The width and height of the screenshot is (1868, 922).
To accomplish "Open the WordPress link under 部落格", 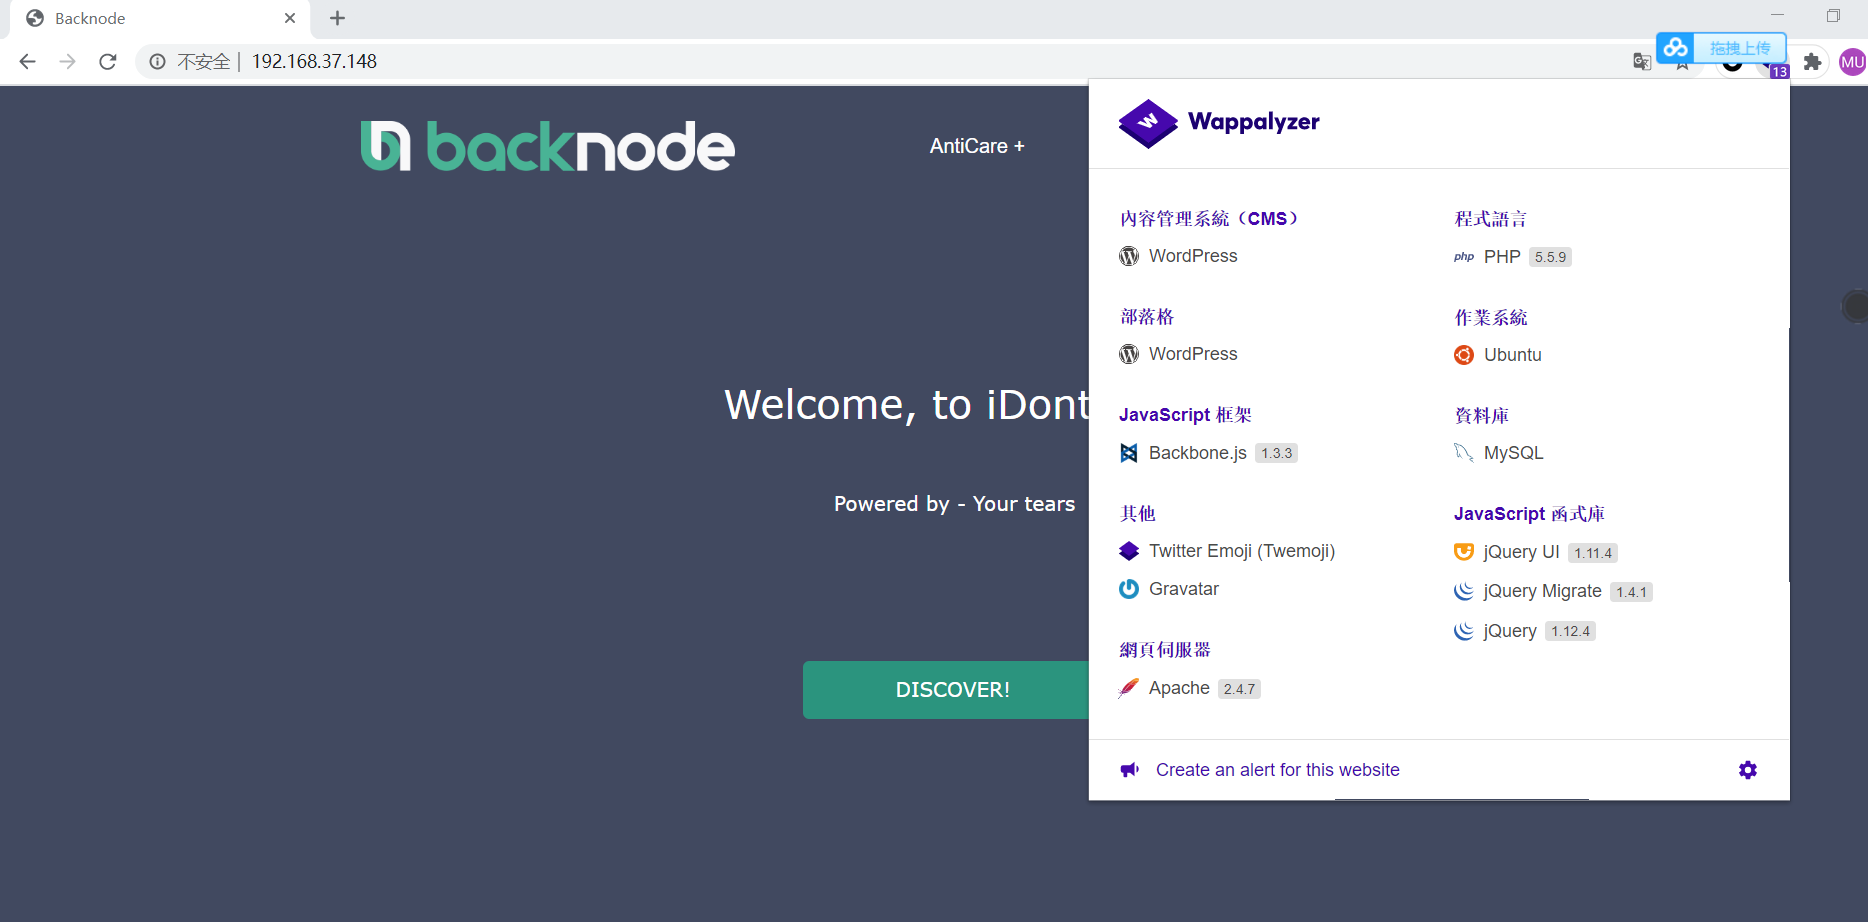I will pos(1193,354).
